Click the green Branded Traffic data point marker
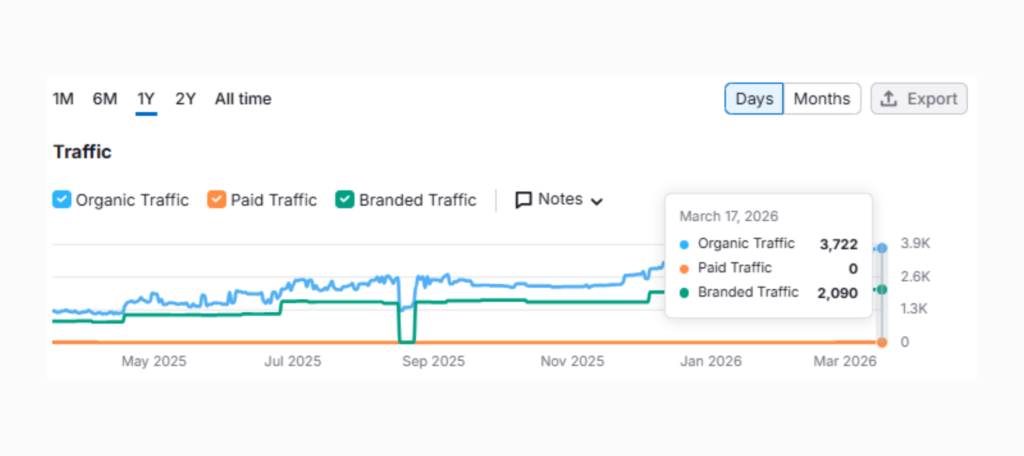Viewport: 1024px width, 456px height. click(882, 289)
